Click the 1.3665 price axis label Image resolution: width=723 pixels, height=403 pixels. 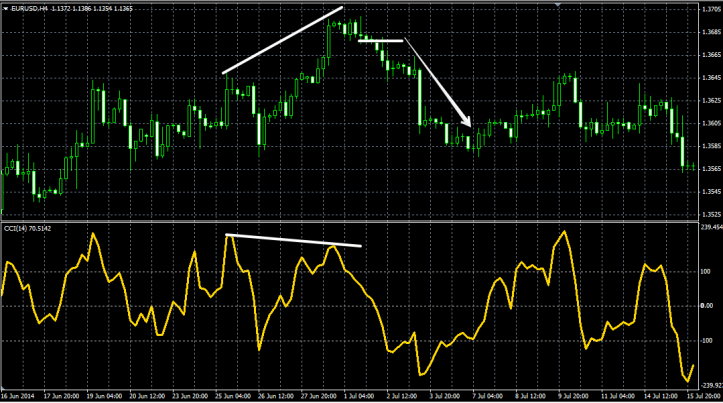pyautogui.click(x=711, y=55)
